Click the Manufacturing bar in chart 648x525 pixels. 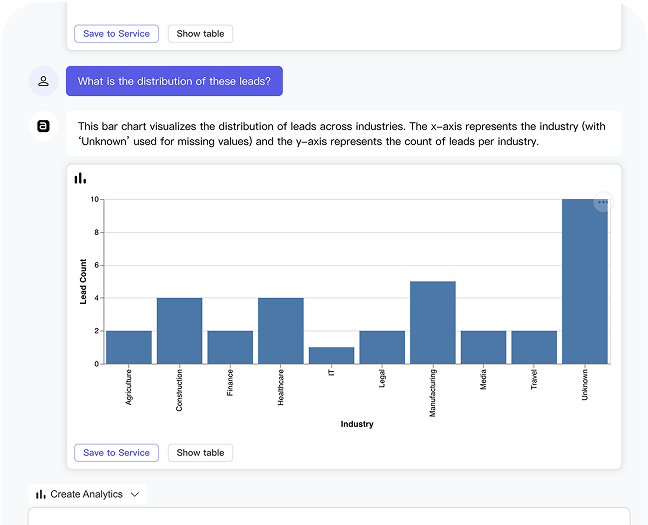pyautogui.click(x=433, y=323)
